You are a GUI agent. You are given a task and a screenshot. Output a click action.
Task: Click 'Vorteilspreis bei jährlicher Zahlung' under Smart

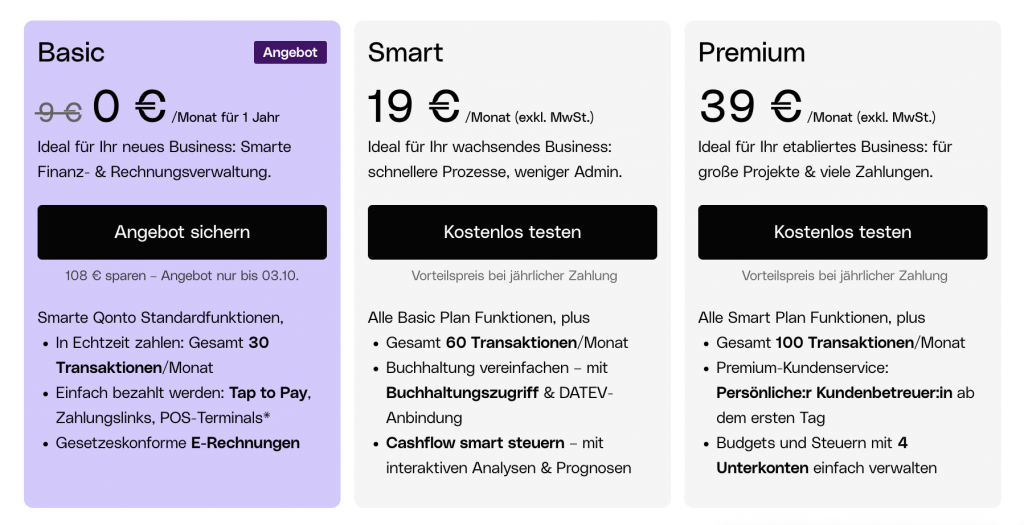pos(514,276)
